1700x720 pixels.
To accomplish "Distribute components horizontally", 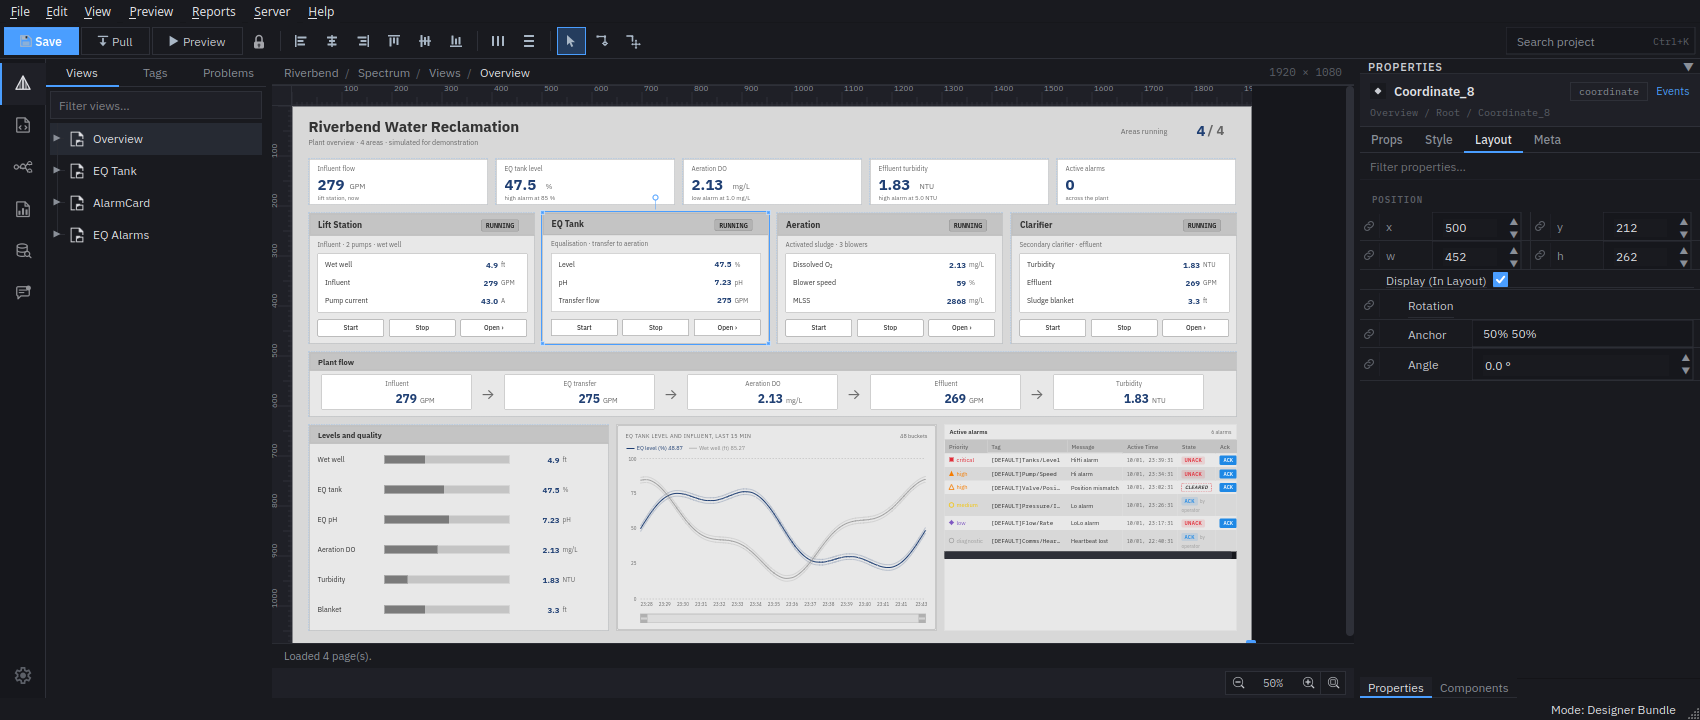I will (498, 42).
